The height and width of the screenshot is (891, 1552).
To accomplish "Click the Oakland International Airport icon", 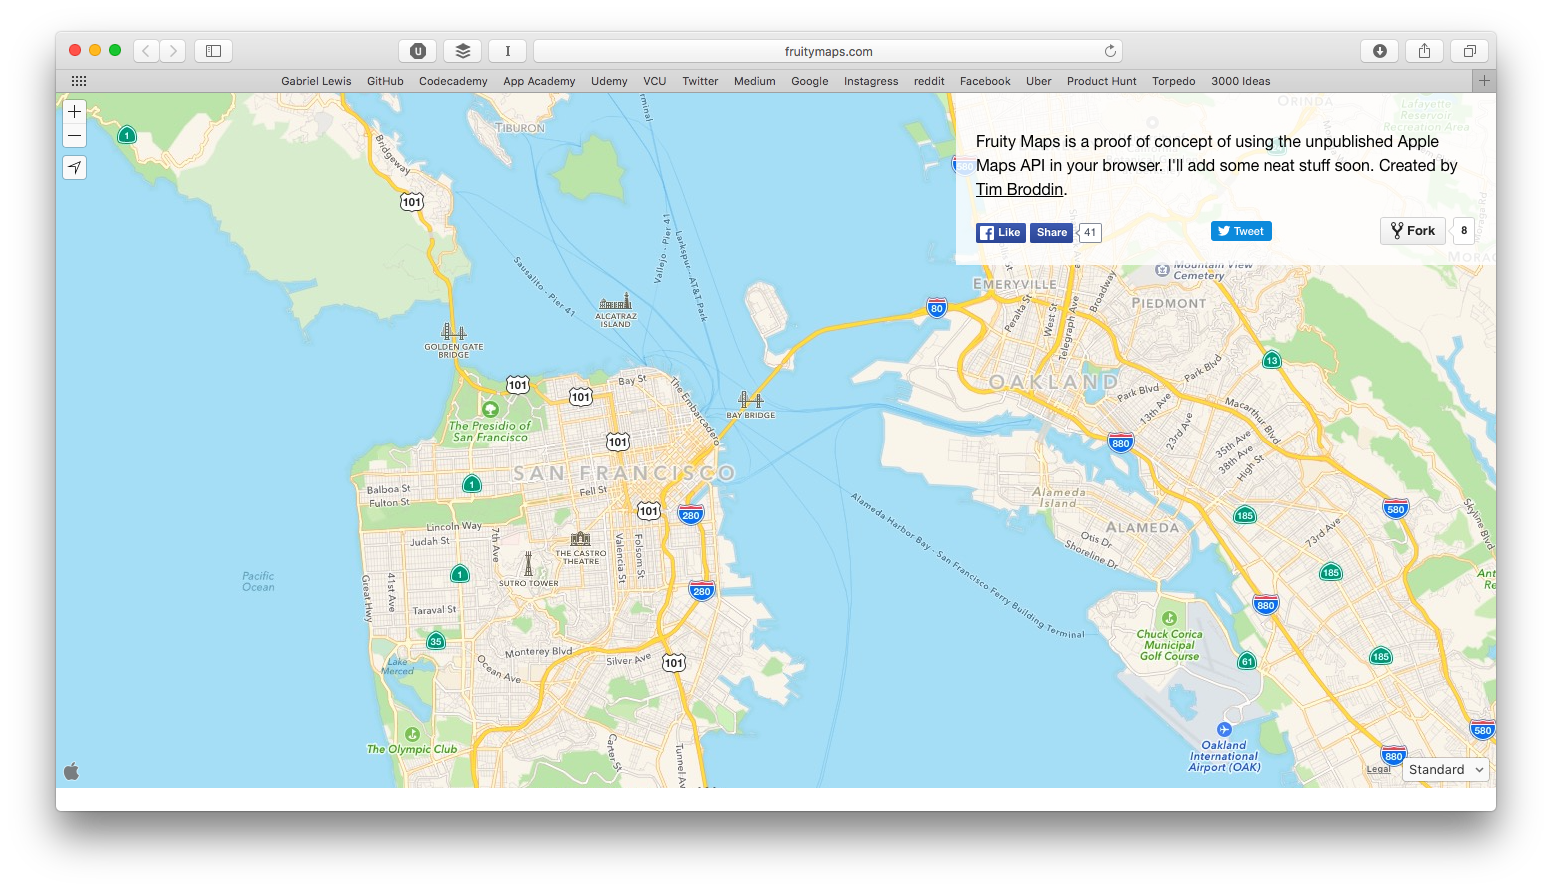I will click(1224, 729).
